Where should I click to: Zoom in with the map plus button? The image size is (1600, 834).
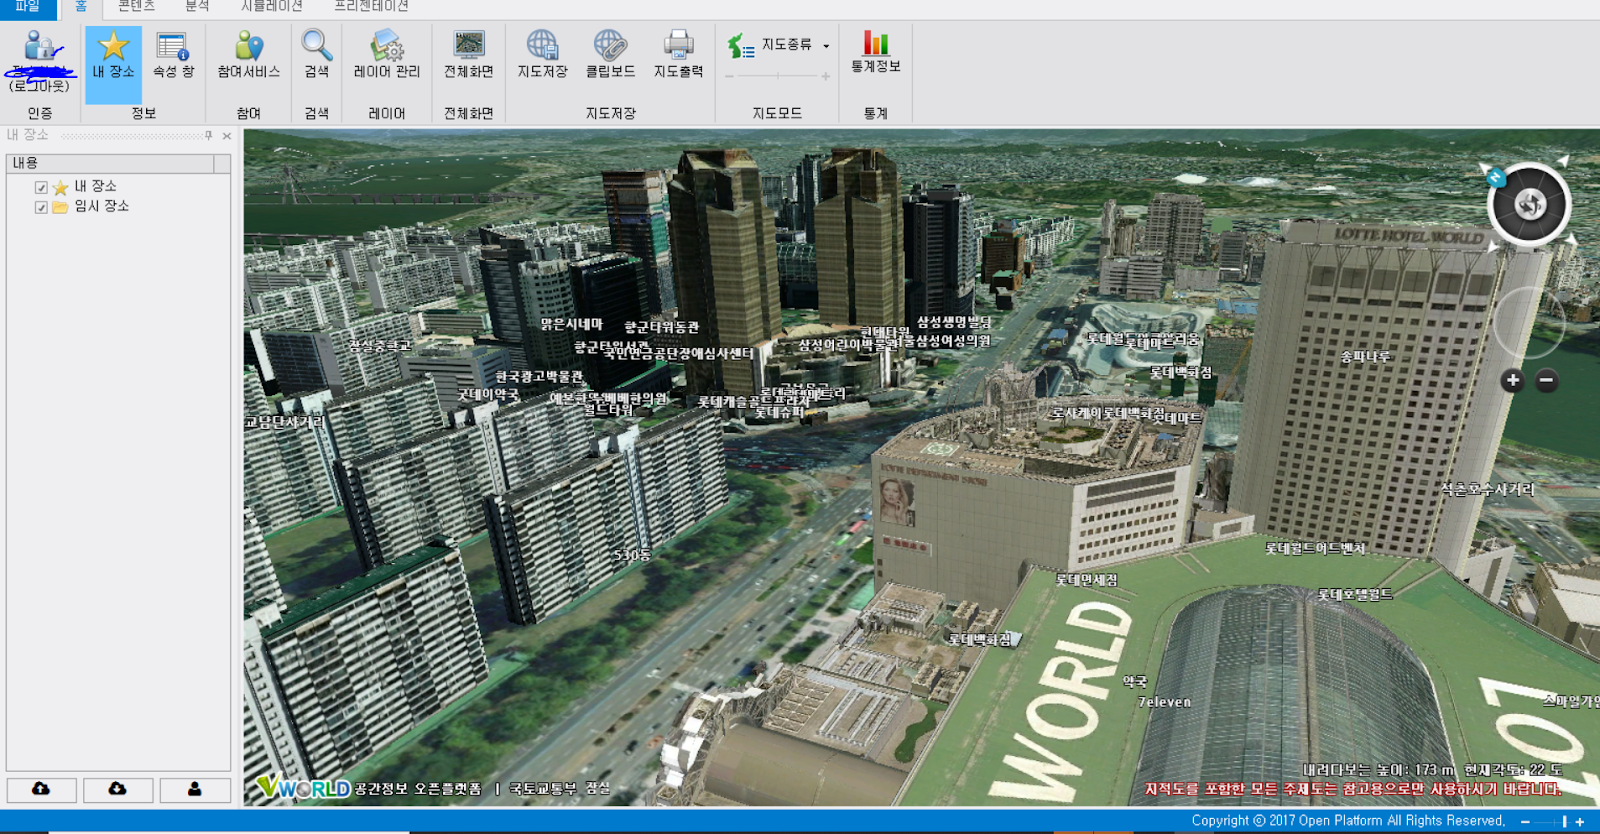coord(1513,380)
